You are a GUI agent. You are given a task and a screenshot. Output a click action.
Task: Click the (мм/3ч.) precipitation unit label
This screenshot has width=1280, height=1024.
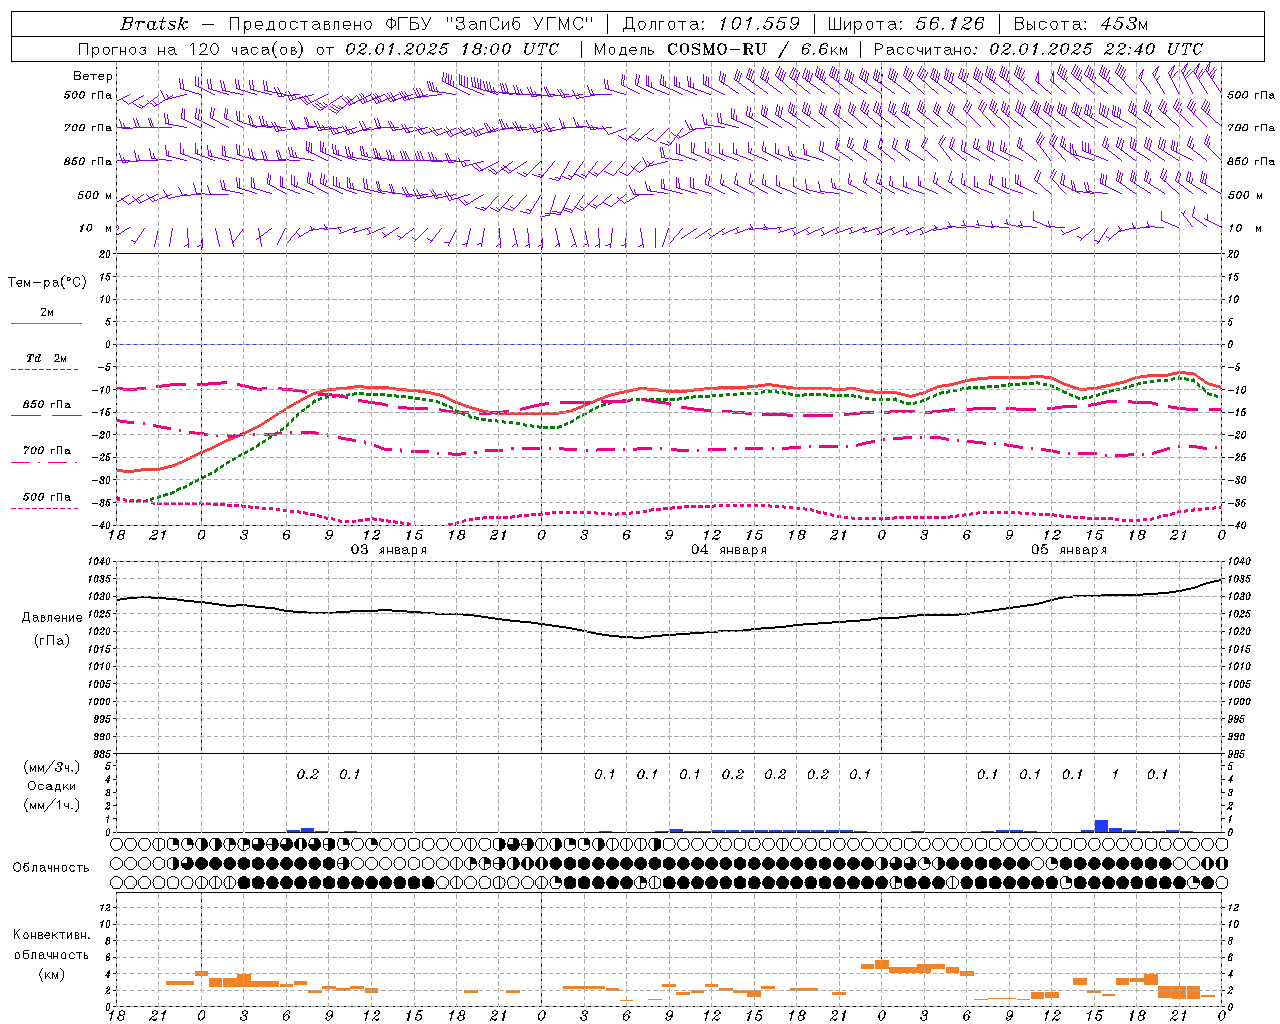52,767
